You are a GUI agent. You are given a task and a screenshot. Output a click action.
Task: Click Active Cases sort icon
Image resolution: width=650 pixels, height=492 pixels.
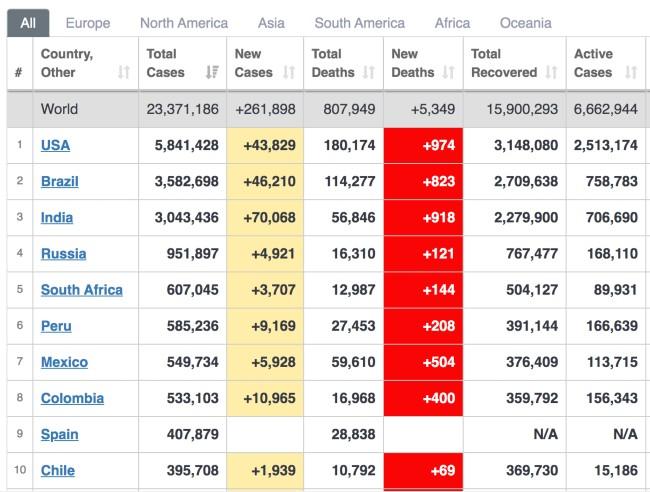[x=630, y=72]
